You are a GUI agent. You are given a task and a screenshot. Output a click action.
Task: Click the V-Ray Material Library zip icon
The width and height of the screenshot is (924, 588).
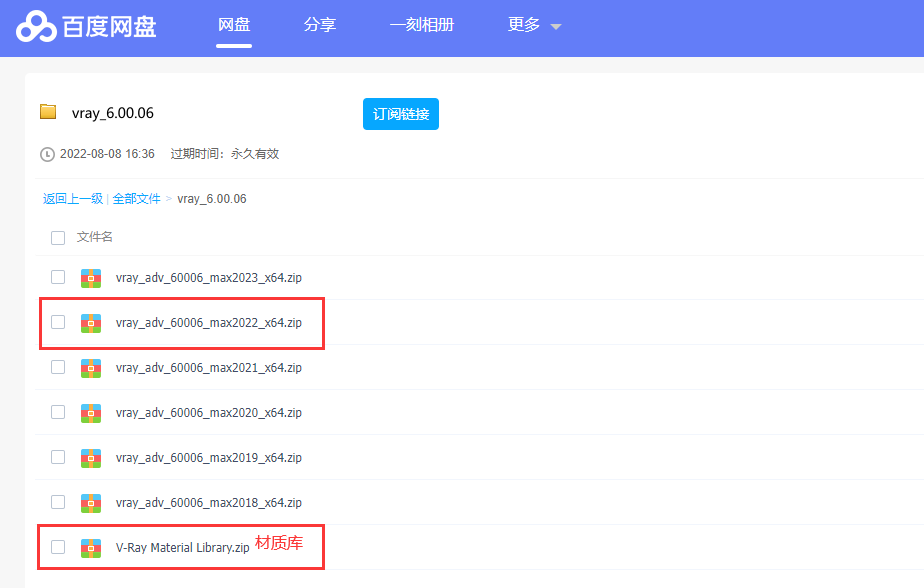click(x=91, y=547)
